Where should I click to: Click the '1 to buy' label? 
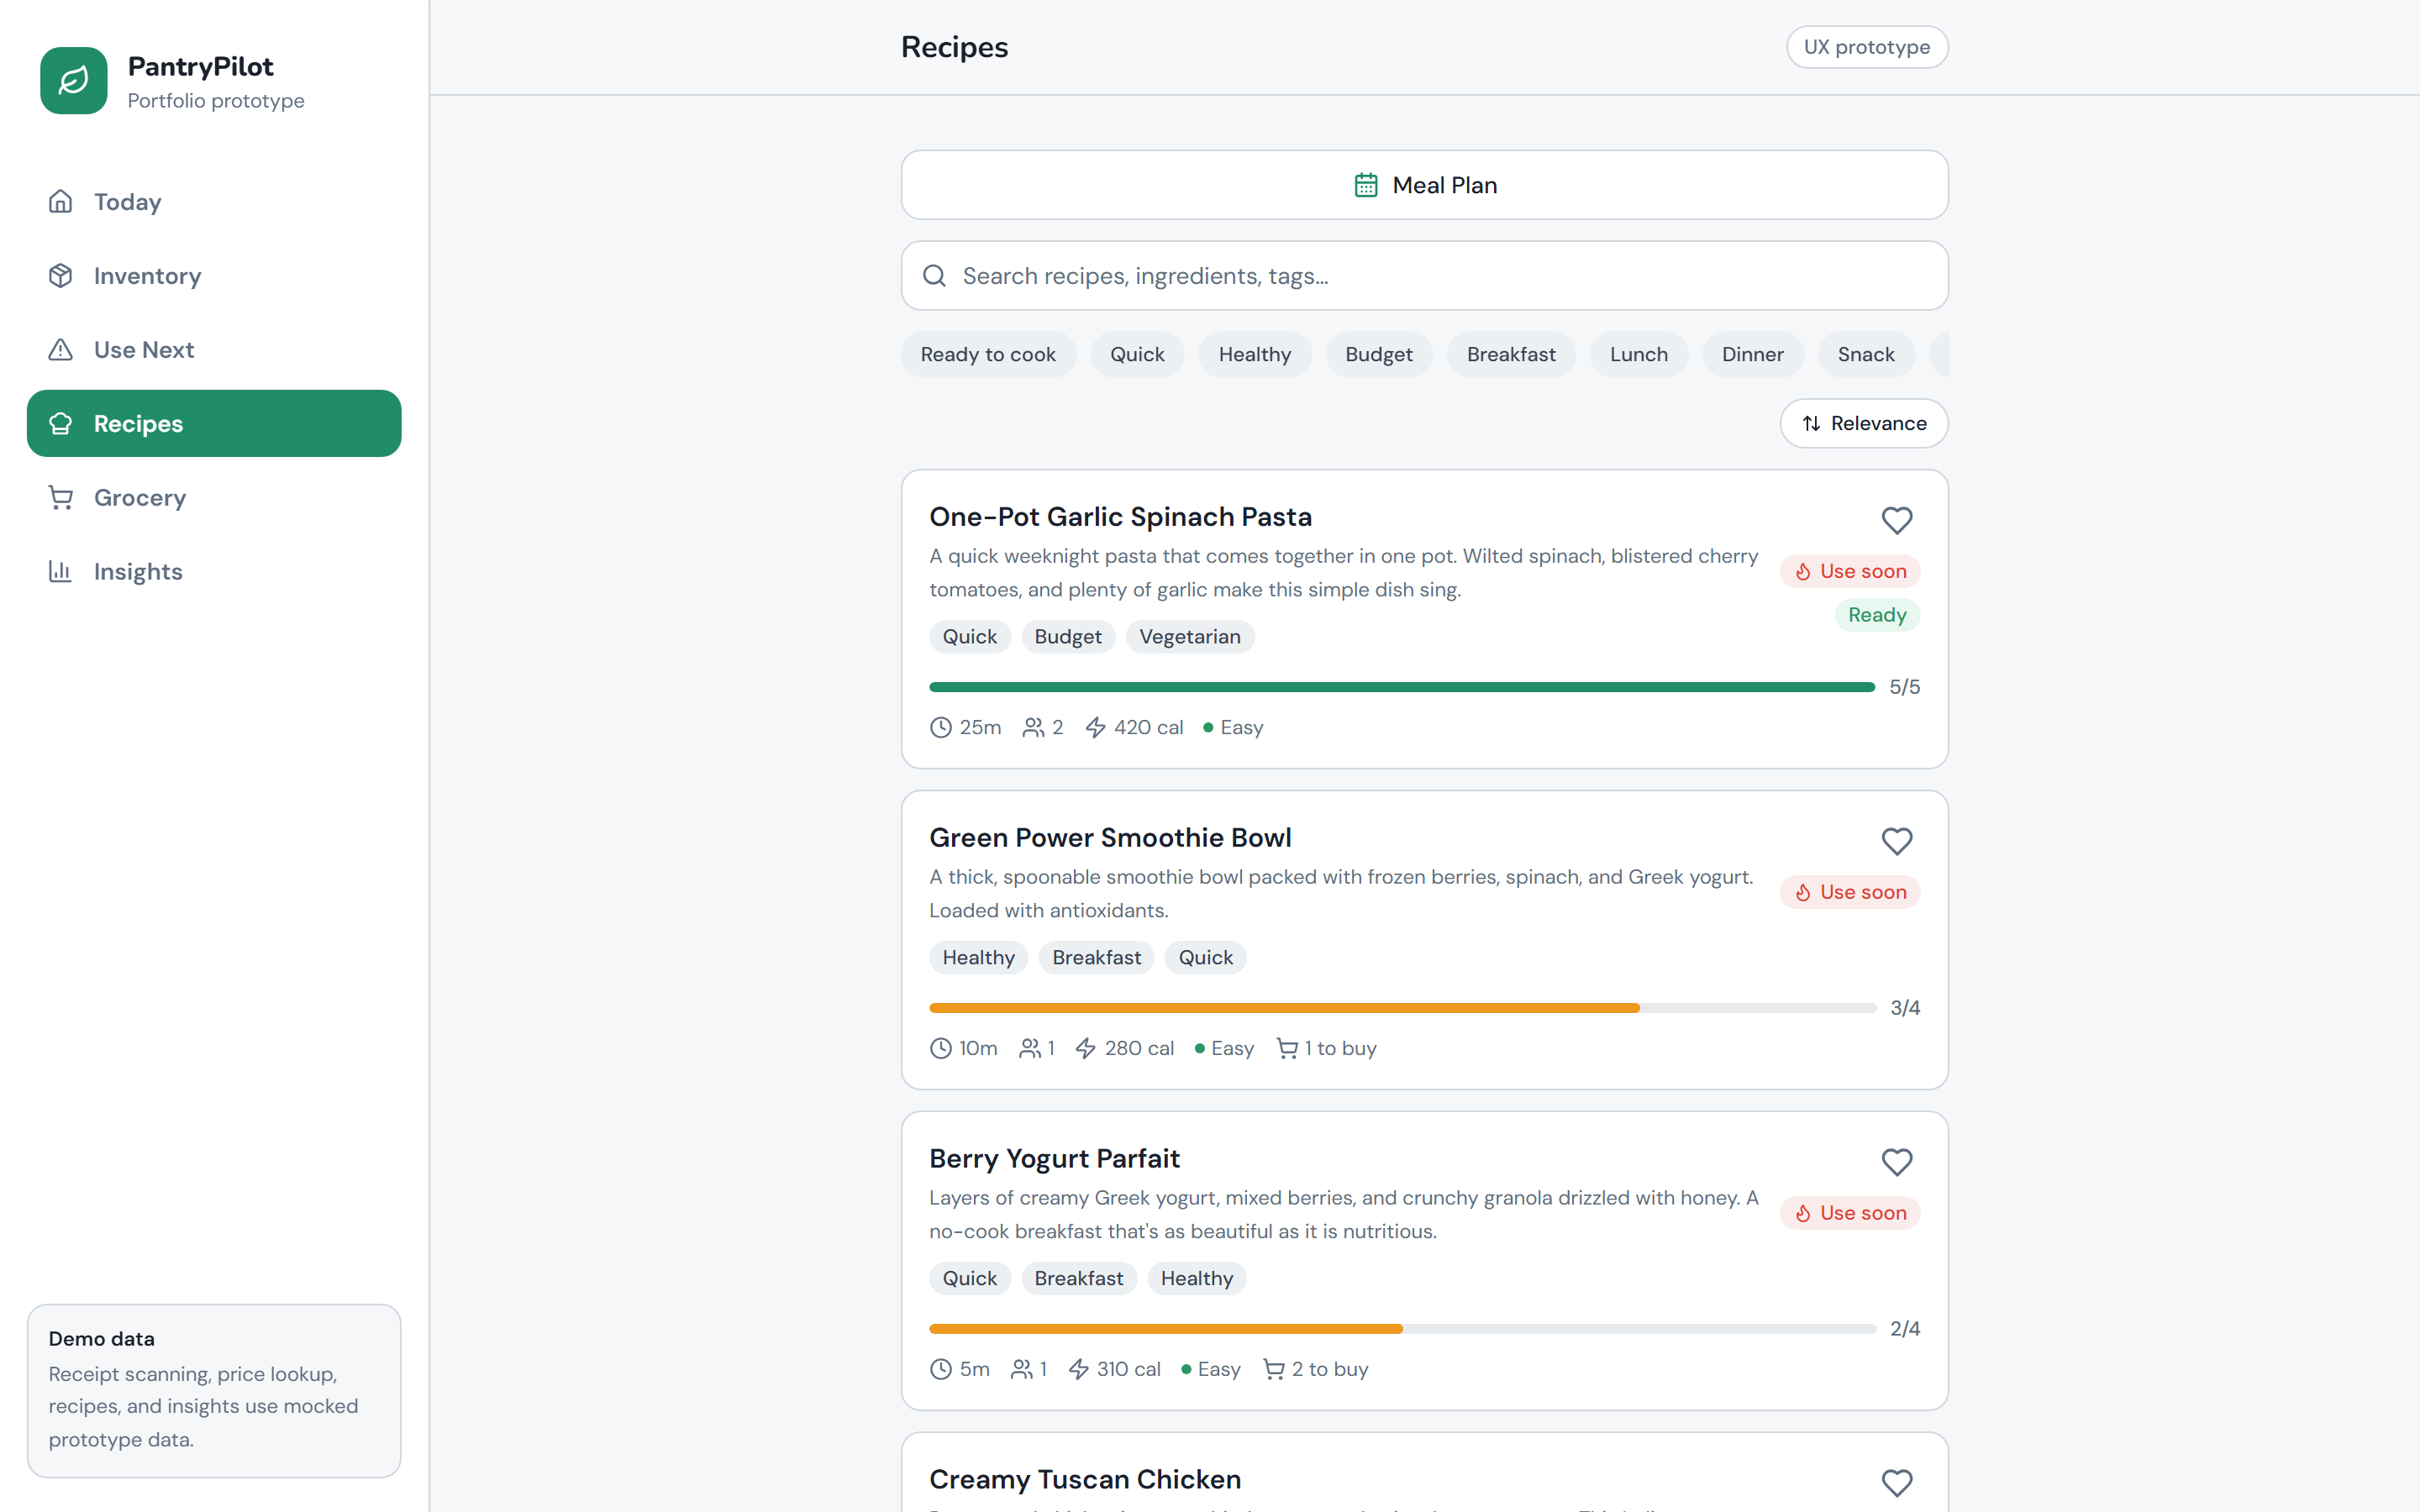(1340, 1049)
